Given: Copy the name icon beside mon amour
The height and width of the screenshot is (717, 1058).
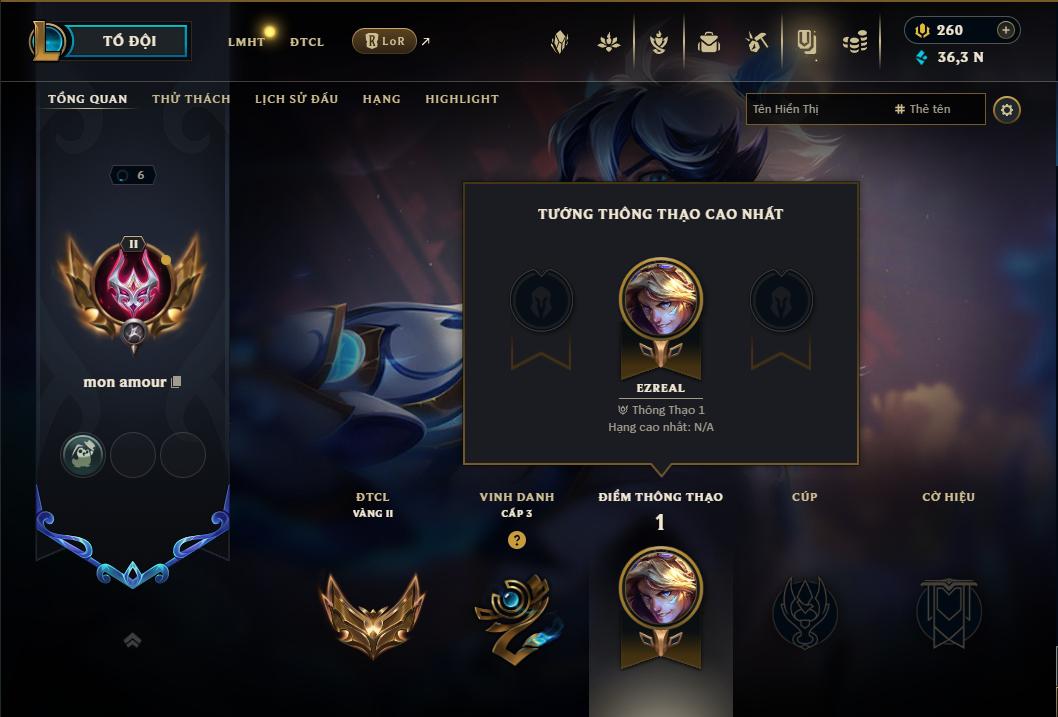Looking at the screenshot, I should pos(176,382).
